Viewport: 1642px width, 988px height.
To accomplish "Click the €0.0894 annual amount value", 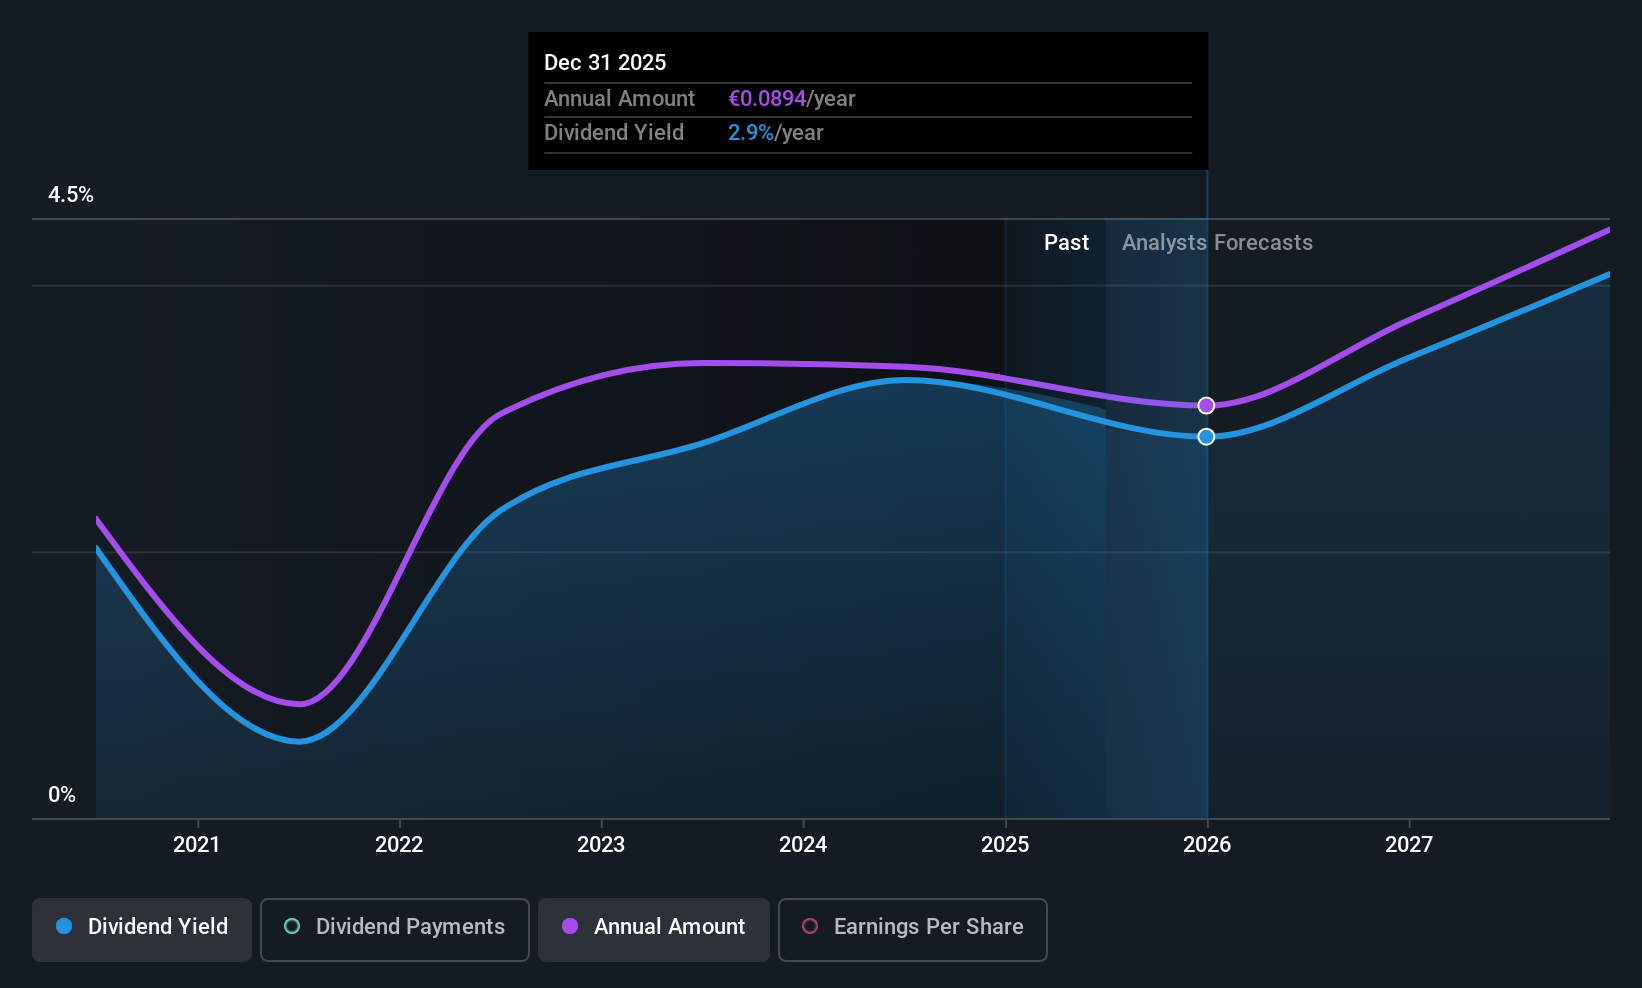I will tap(767, 98).
